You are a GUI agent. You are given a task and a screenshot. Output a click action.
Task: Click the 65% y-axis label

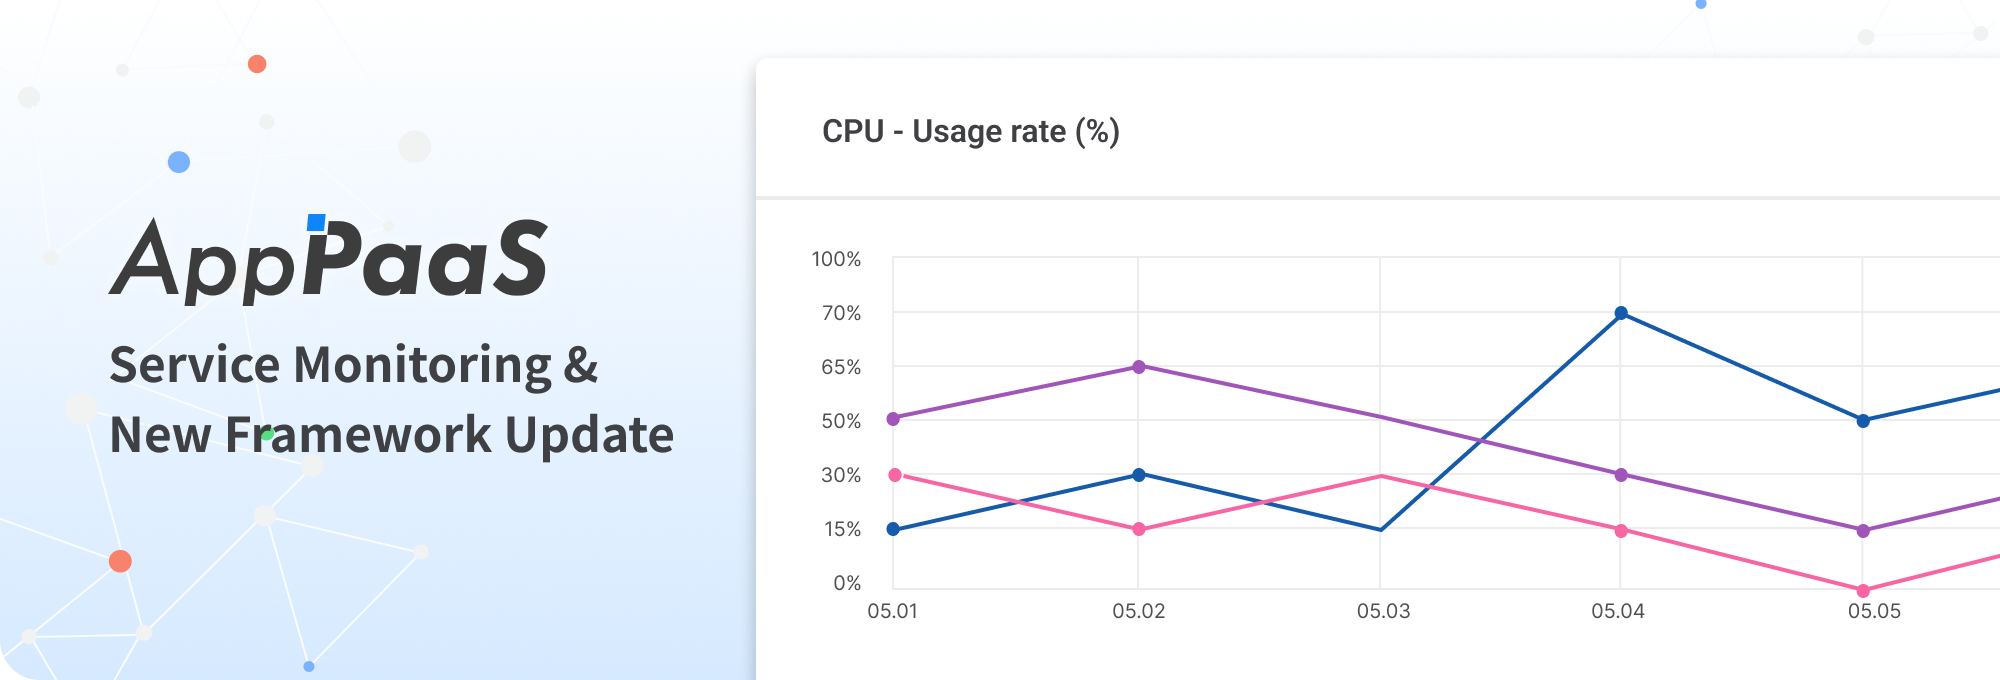coord(841,367)
